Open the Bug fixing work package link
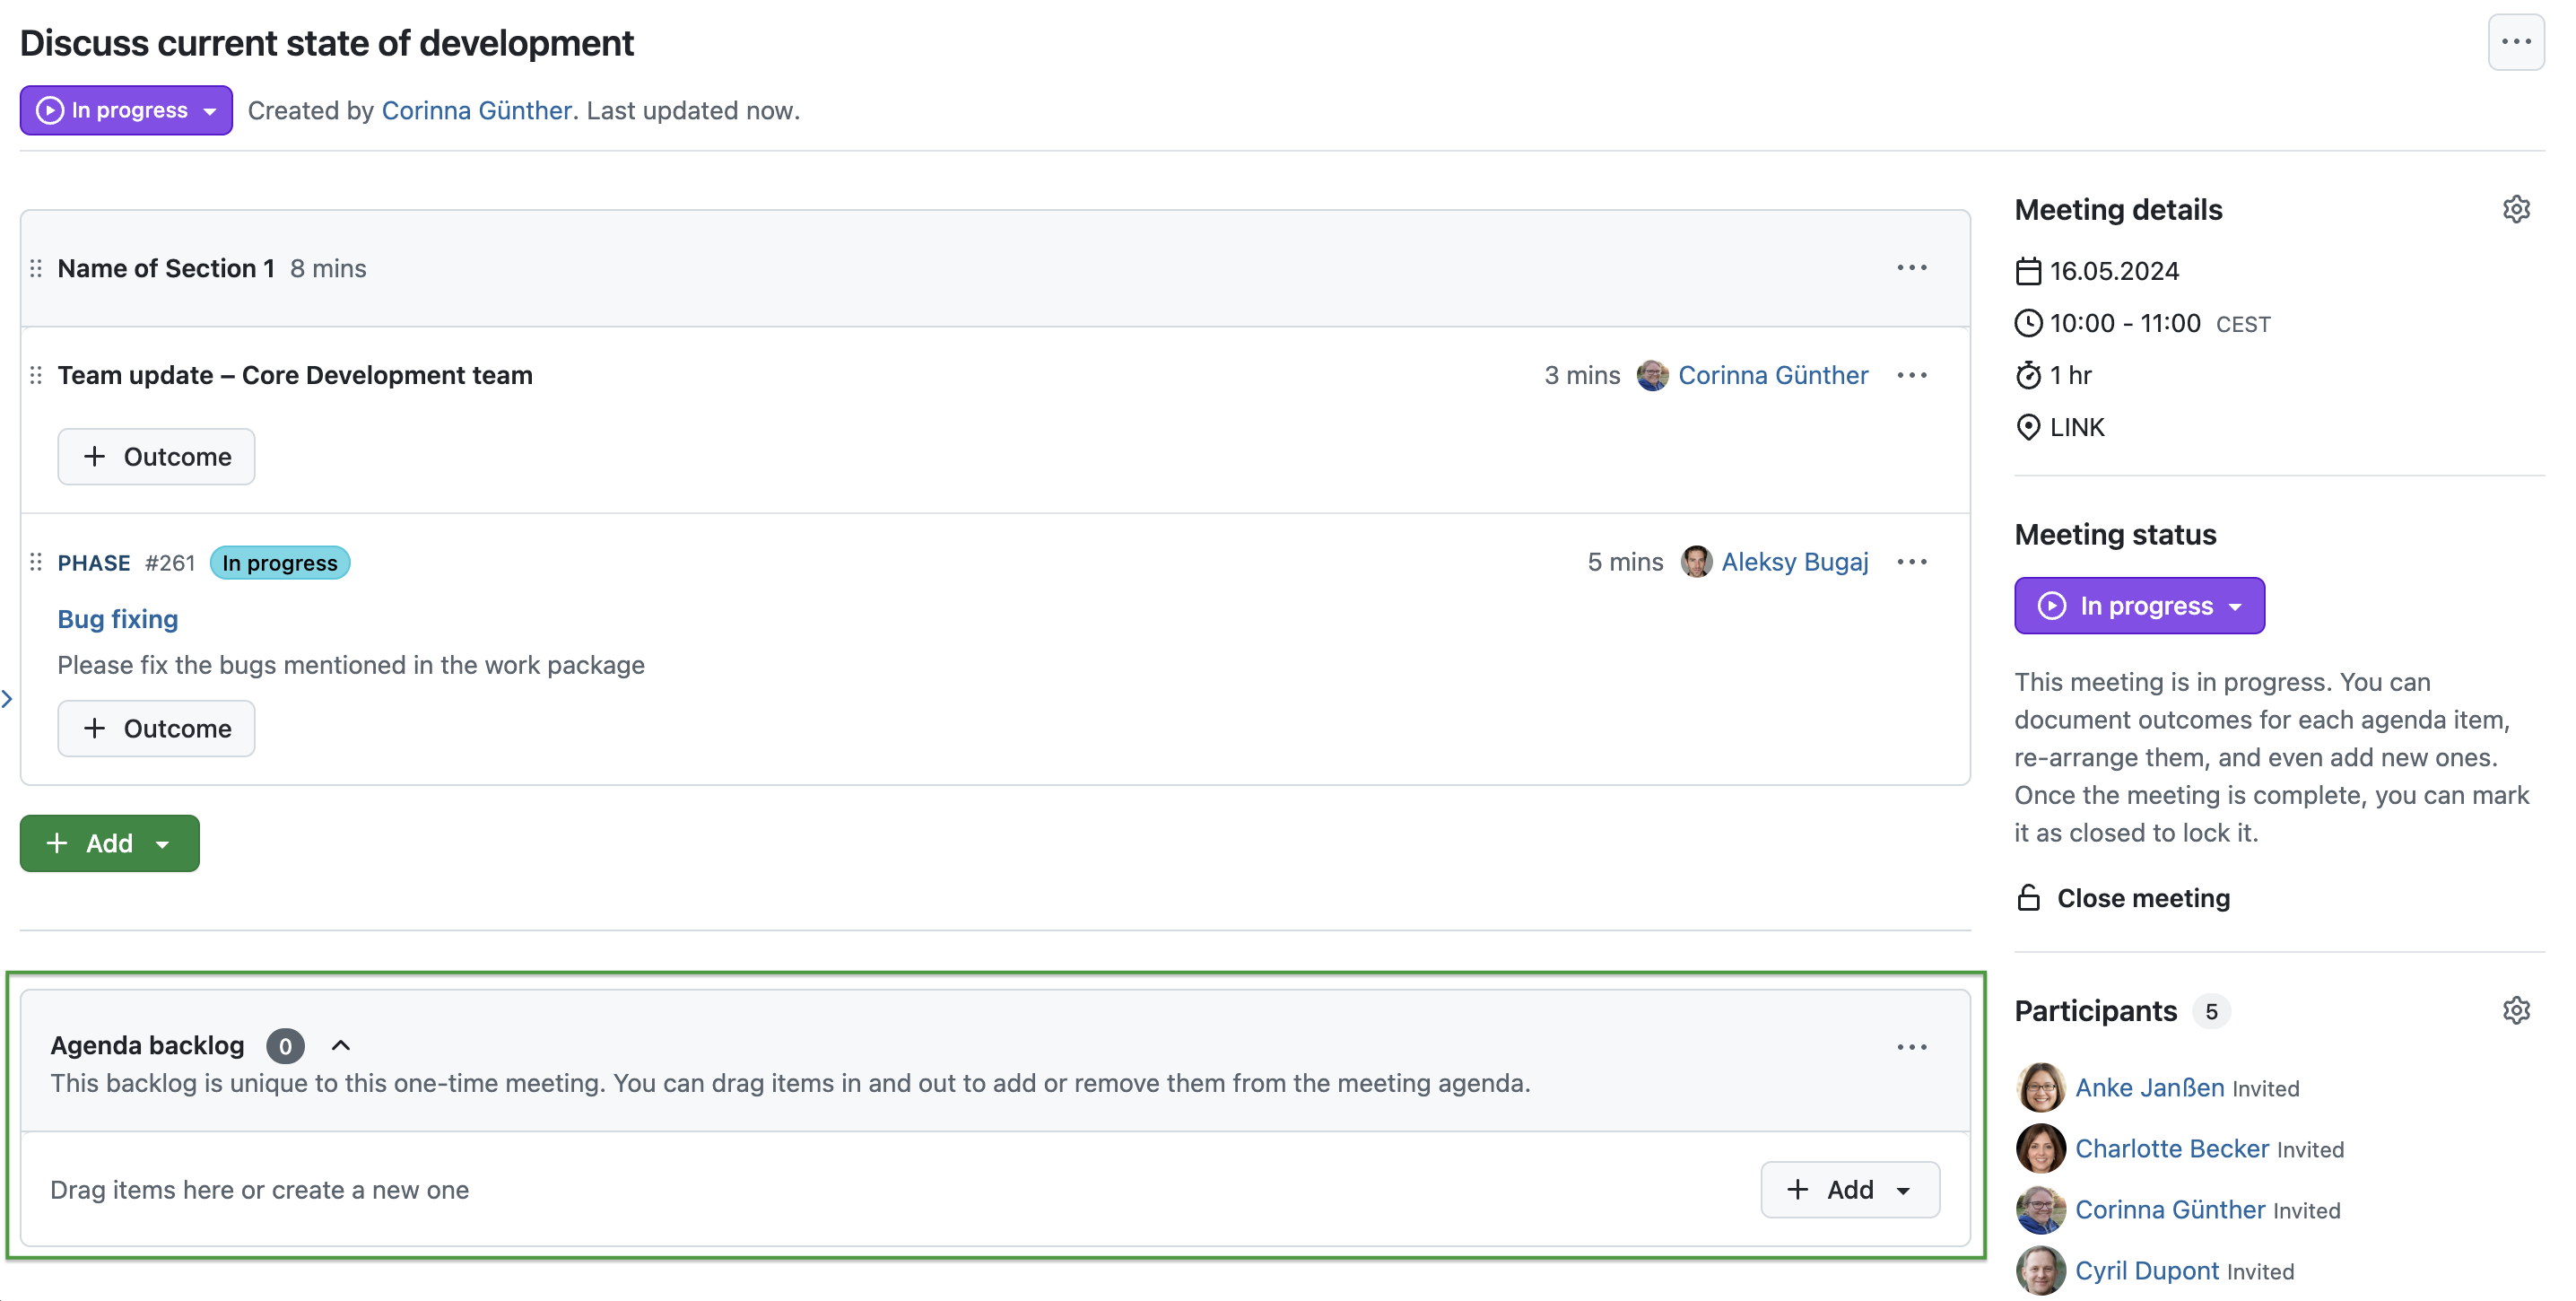Viewport: 2576px width, 1301px height. click(x=117, y=619)
